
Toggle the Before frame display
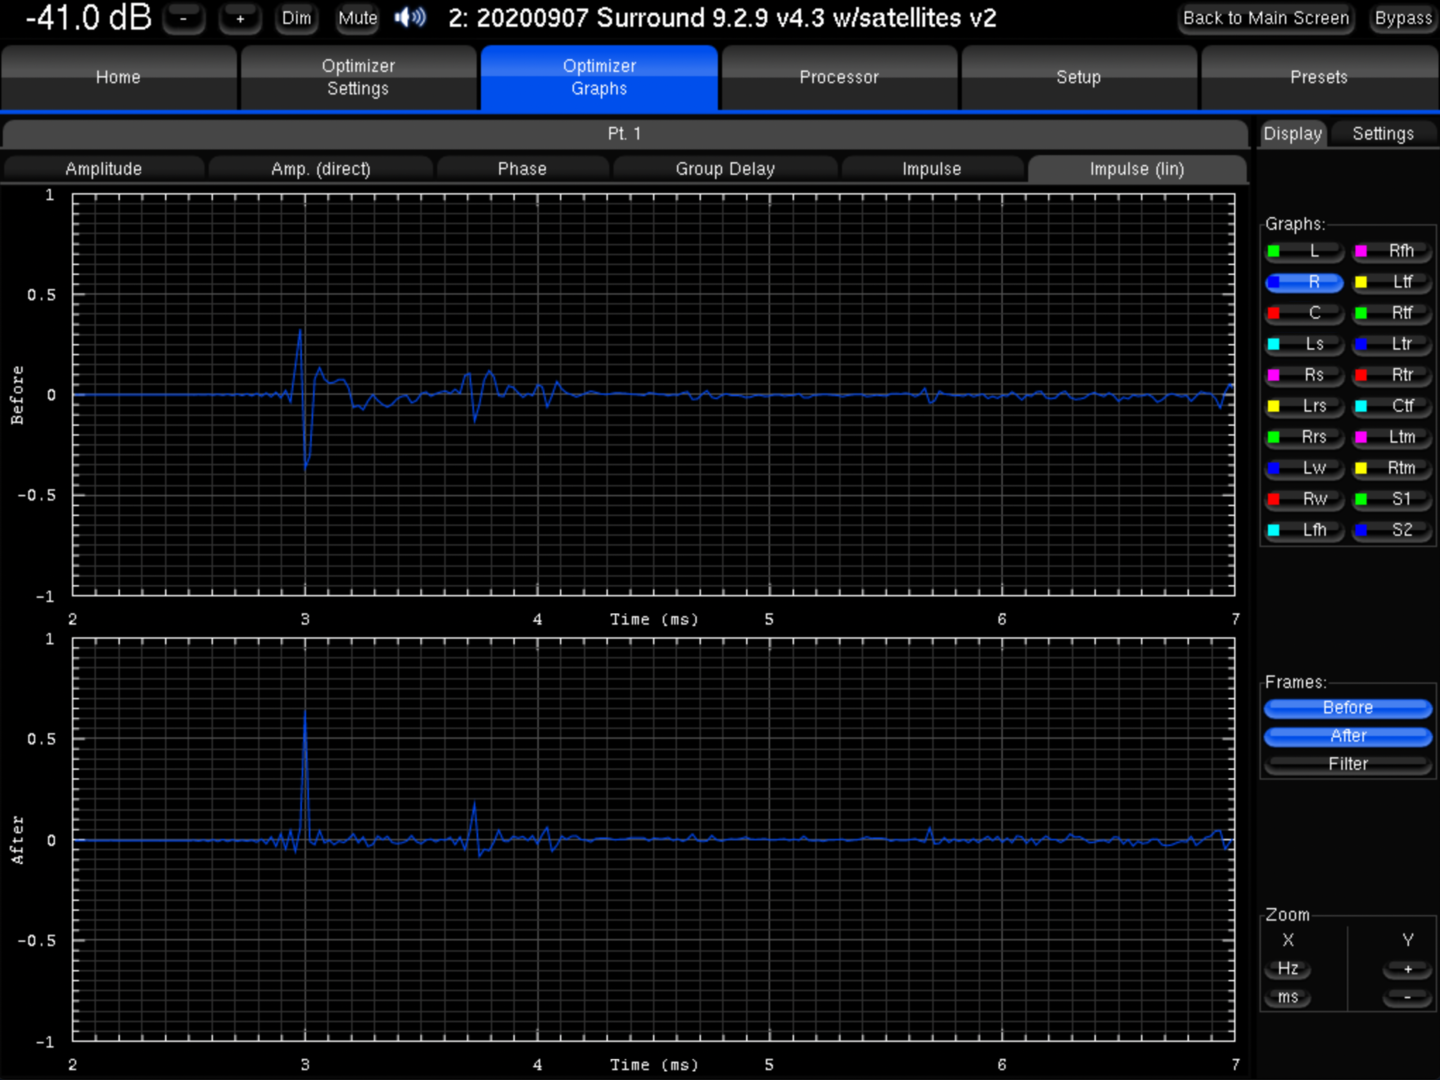coord(1348,708)
